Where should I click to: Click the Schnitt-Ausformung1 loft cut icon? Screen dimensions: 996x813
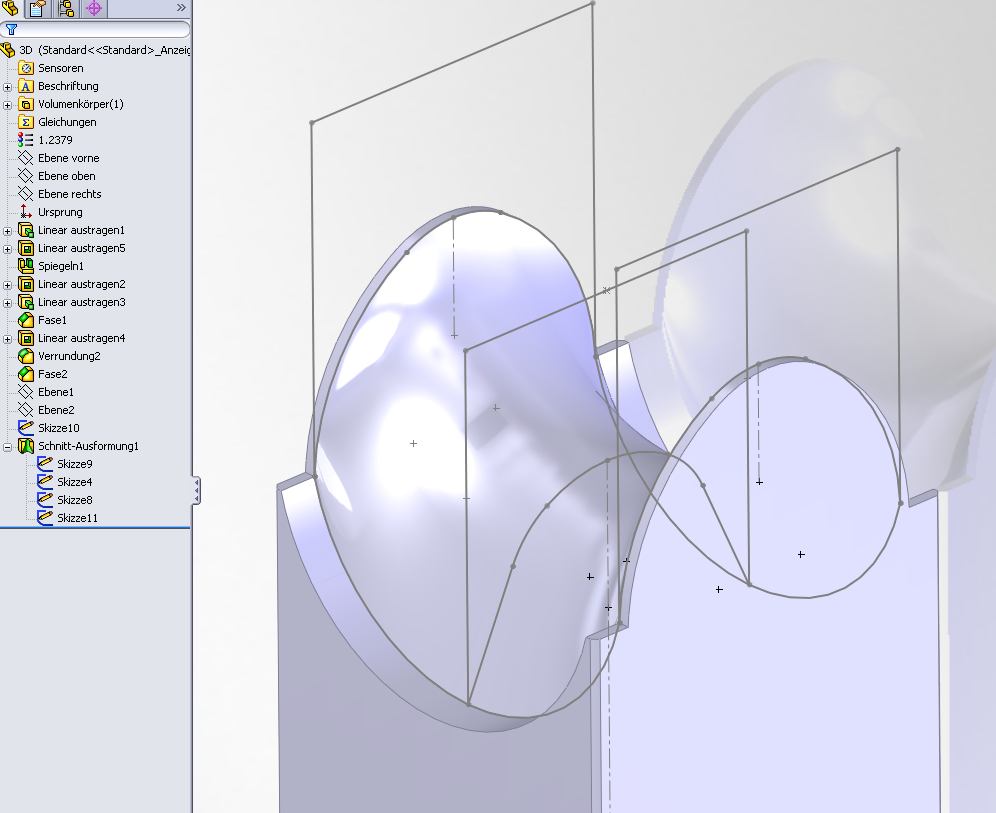pos(25,446)
